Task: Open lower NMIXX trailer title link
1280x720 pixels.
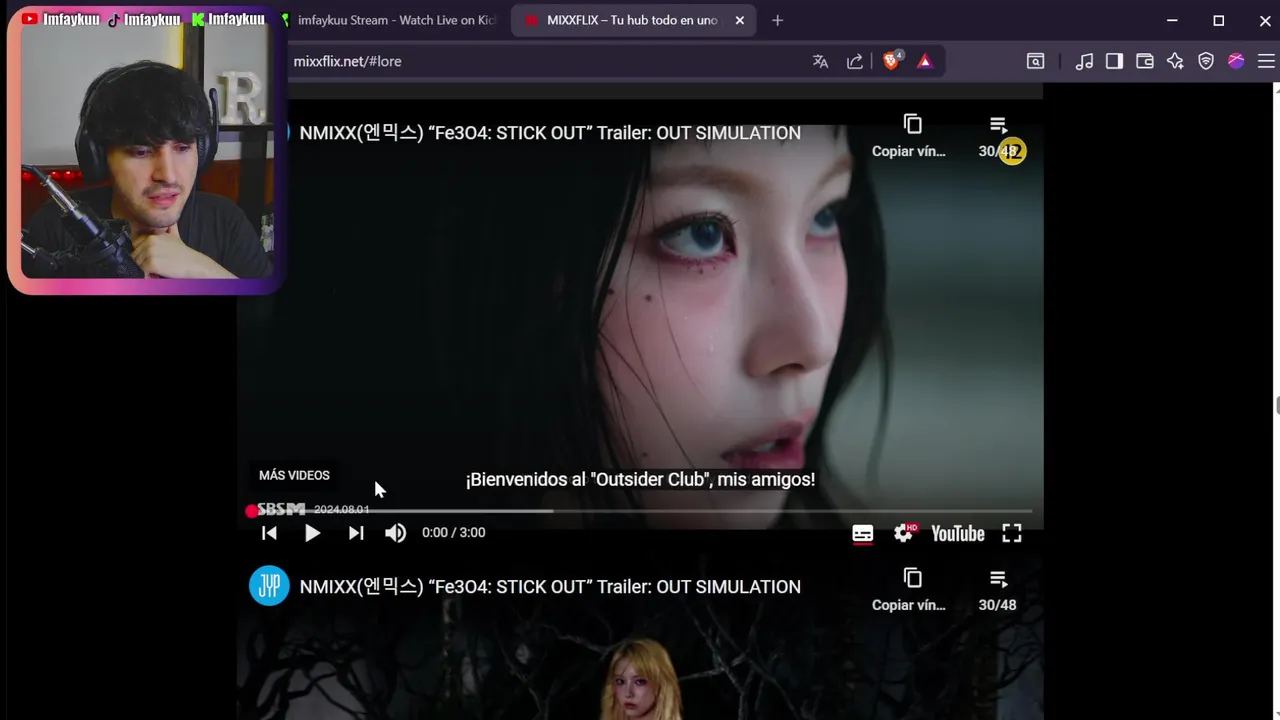Action: coord(550,587)
